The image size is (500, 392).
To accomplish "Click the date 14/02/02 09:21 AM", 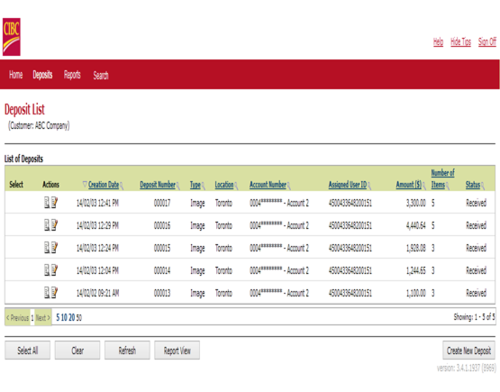I will tap(98, 293).
